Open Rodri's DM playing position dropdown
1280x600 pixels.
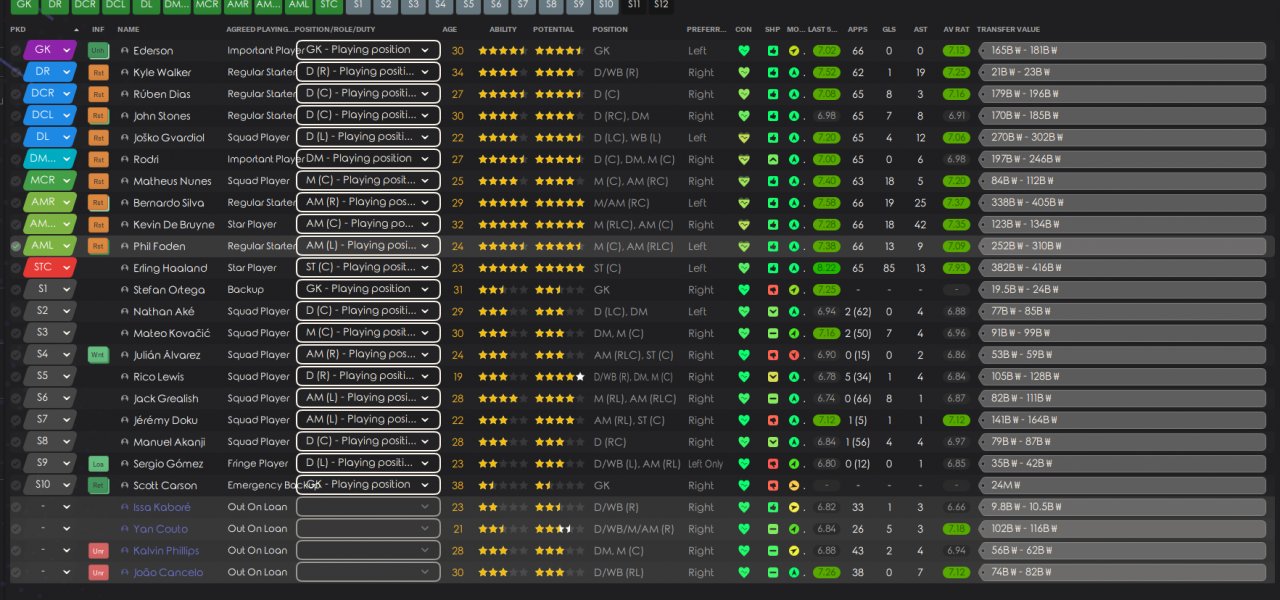368,159
